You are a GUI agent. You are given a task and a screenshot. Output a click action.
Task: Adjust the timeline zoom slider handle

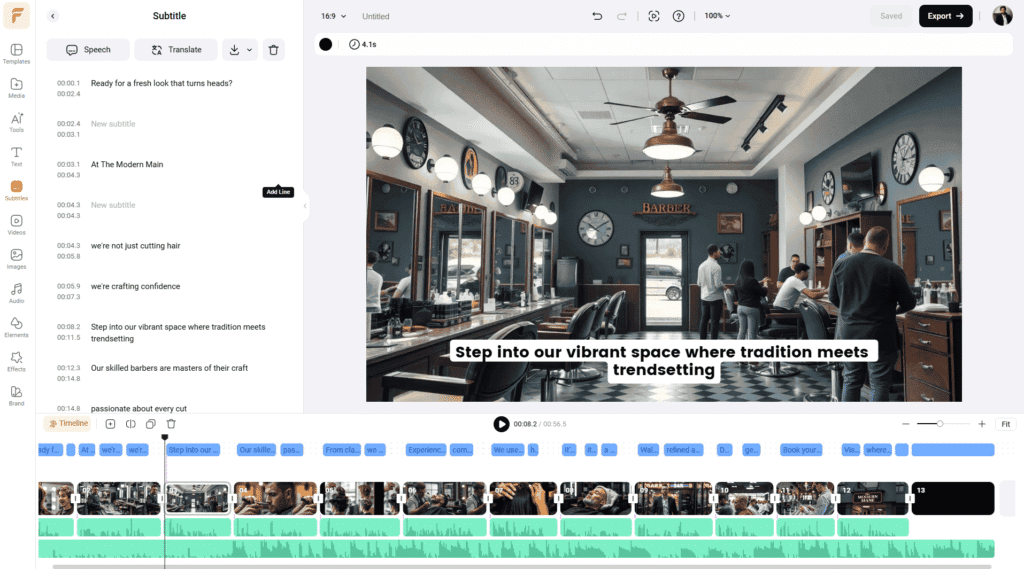click(940, 424)
